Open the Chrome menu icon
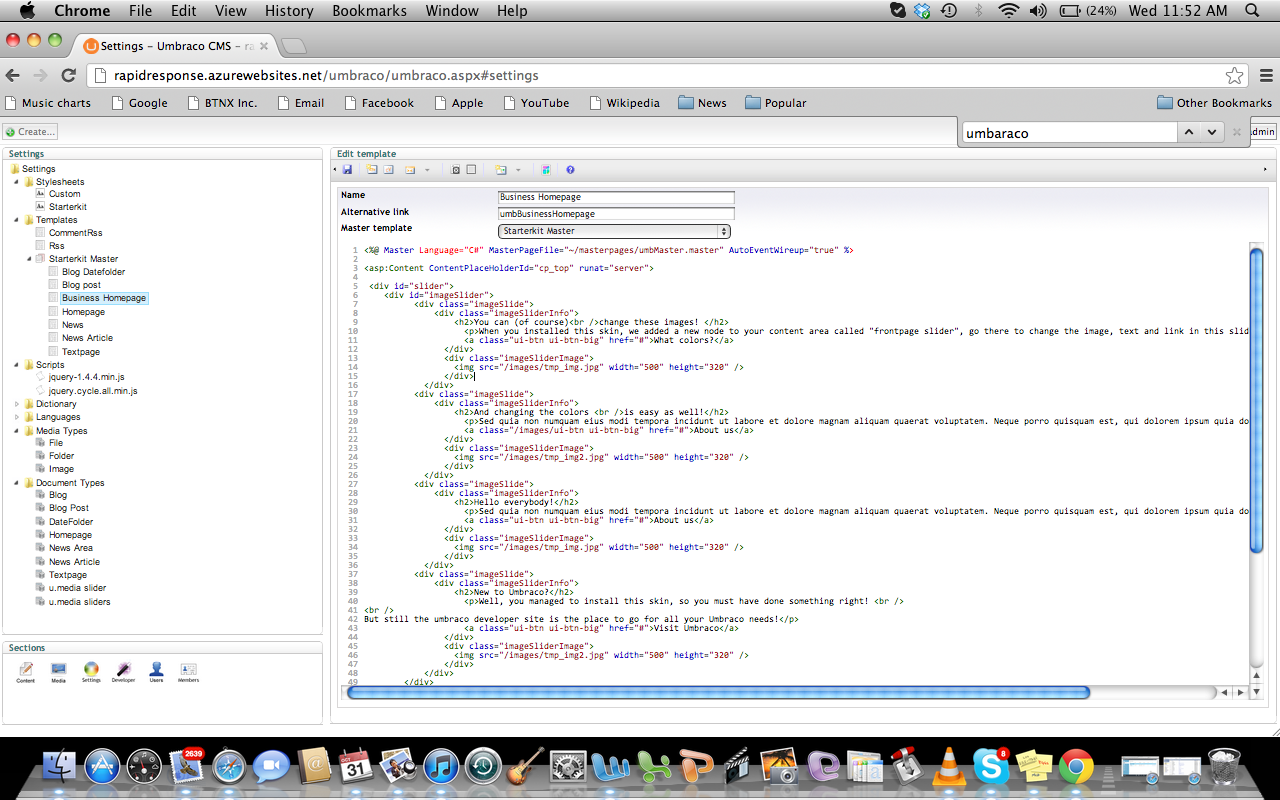The image size is (1280, 800). click(1266, 76)
